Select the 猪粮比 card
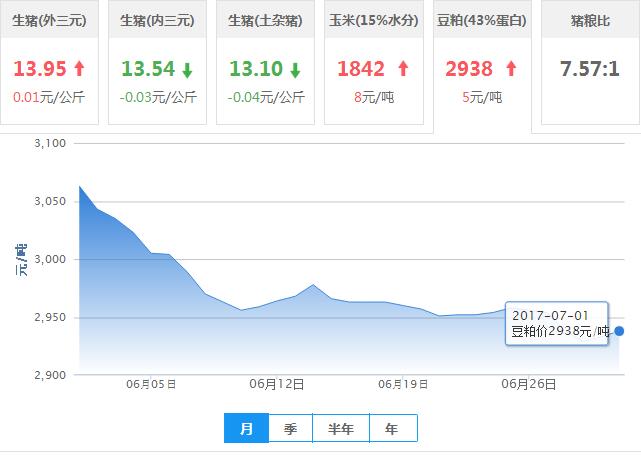The height and width of the screenshot is (456, 641). (591, 62)
